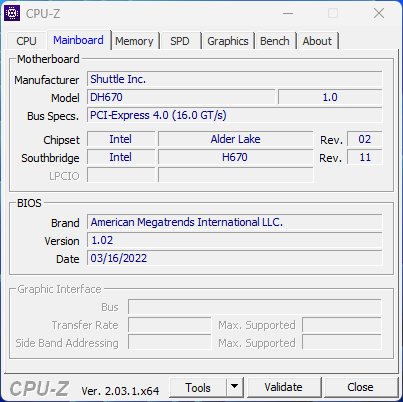Screen dimensions: 403x402
Task: Go to the SPD tab
Action: point(180,41)
